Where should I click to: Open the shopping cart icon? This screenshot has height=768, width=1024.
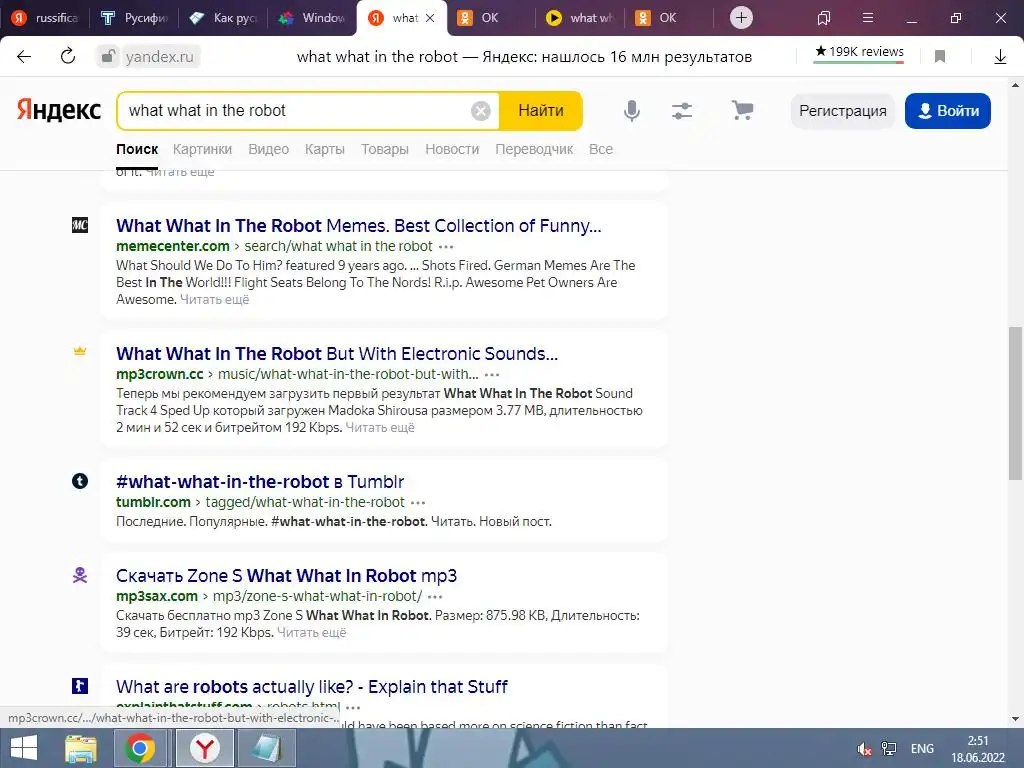(x=742, y=110)
